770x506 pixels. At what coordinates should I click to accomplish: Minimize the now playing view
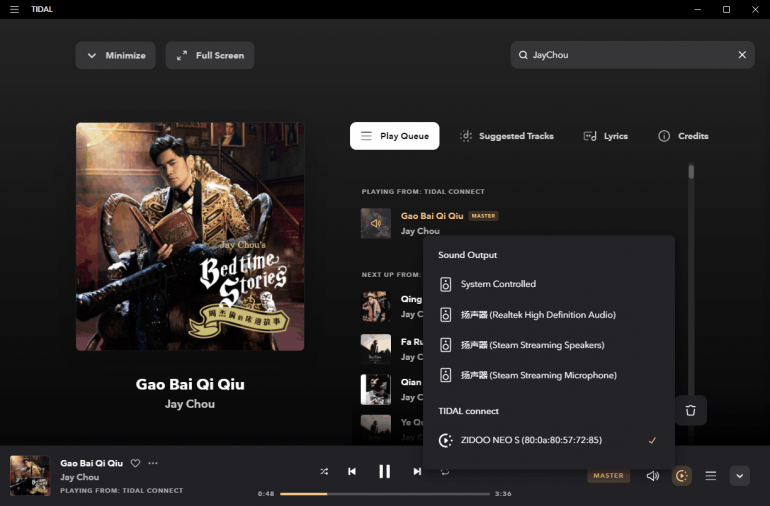point(115,56)
